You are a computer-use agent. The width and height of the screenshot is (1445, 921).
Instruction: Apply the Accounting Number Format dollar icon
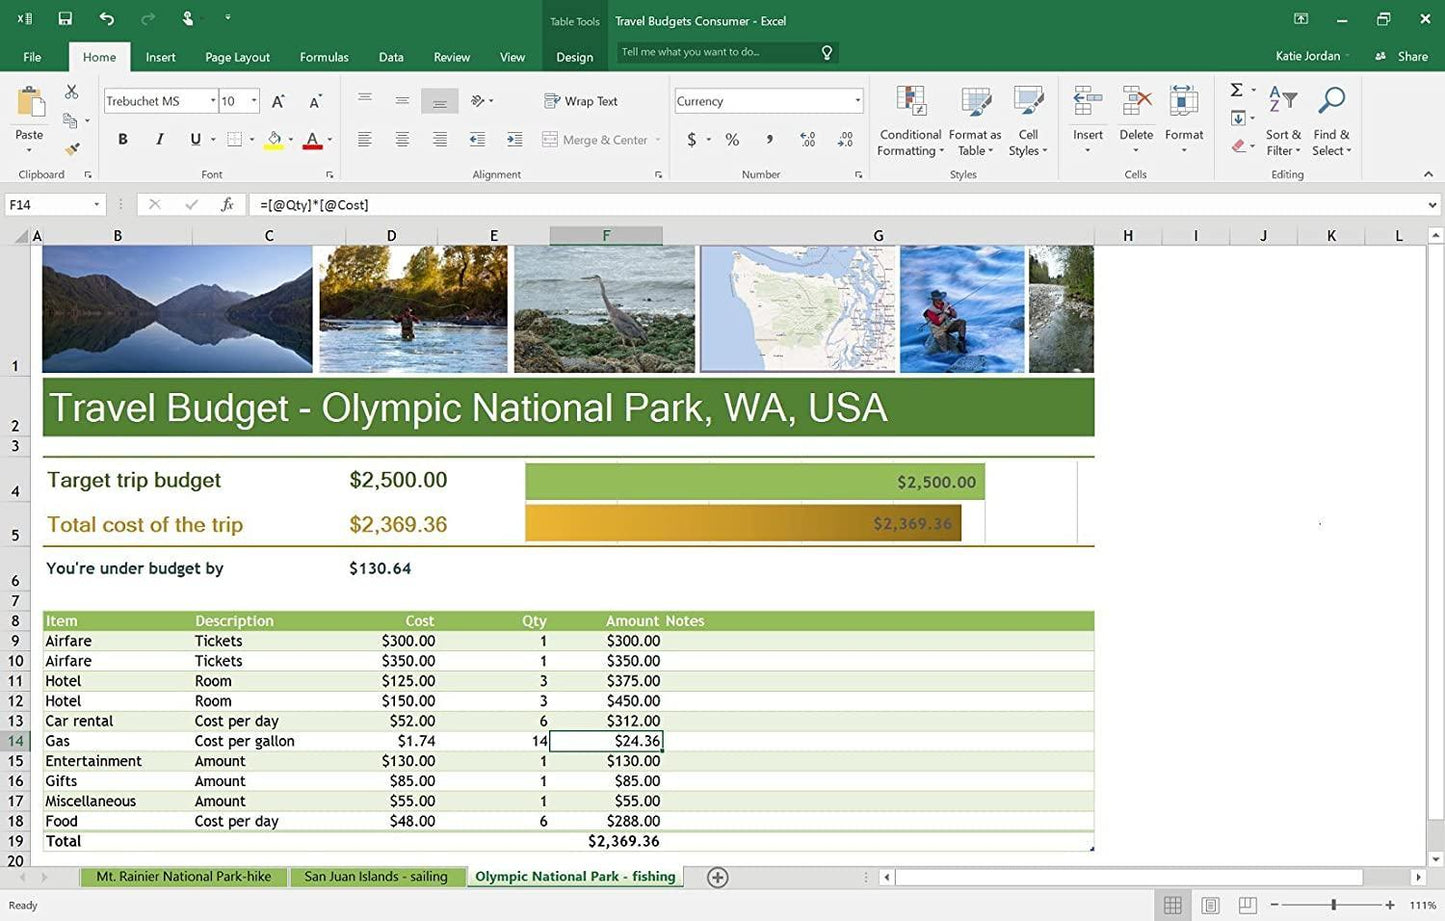(x=691, y=139)
